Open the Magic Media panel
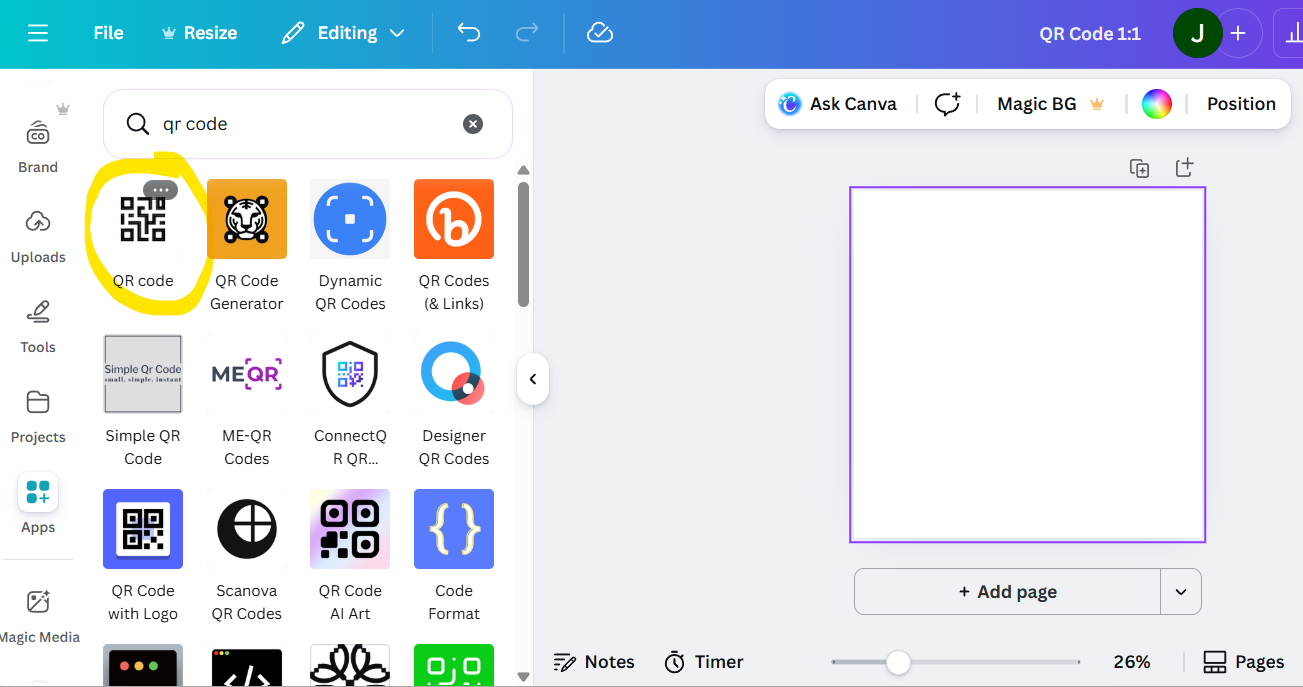The height and width of the screenshot is (687, 1303). [x=40, y=612]
